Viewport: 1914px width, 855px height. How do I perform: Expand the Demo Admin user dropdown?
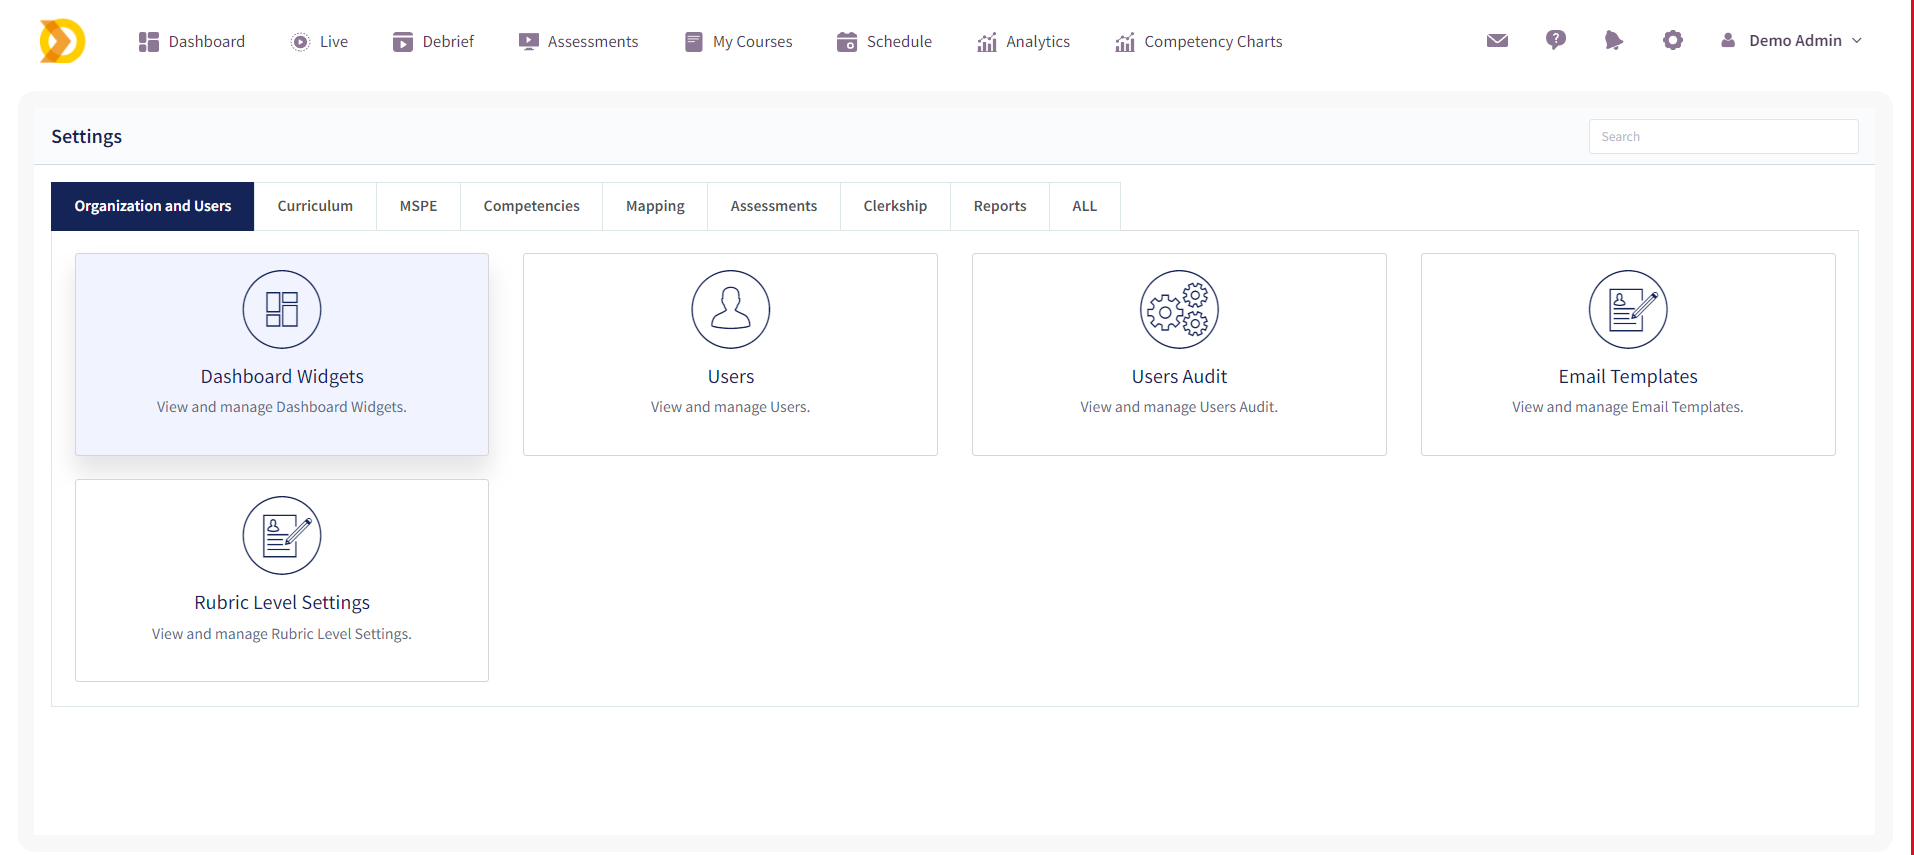point(1792,41)
